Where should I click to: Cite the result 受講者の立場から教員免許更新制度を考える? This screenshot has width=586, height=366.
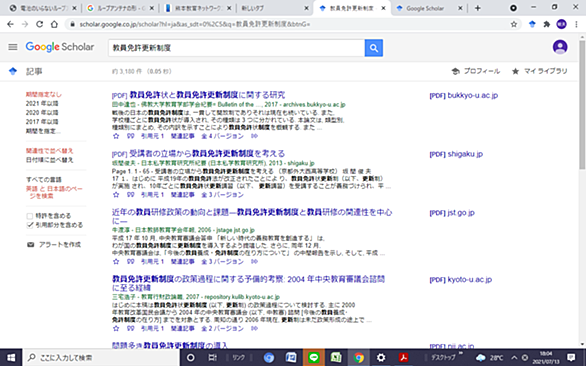(130, 195)
